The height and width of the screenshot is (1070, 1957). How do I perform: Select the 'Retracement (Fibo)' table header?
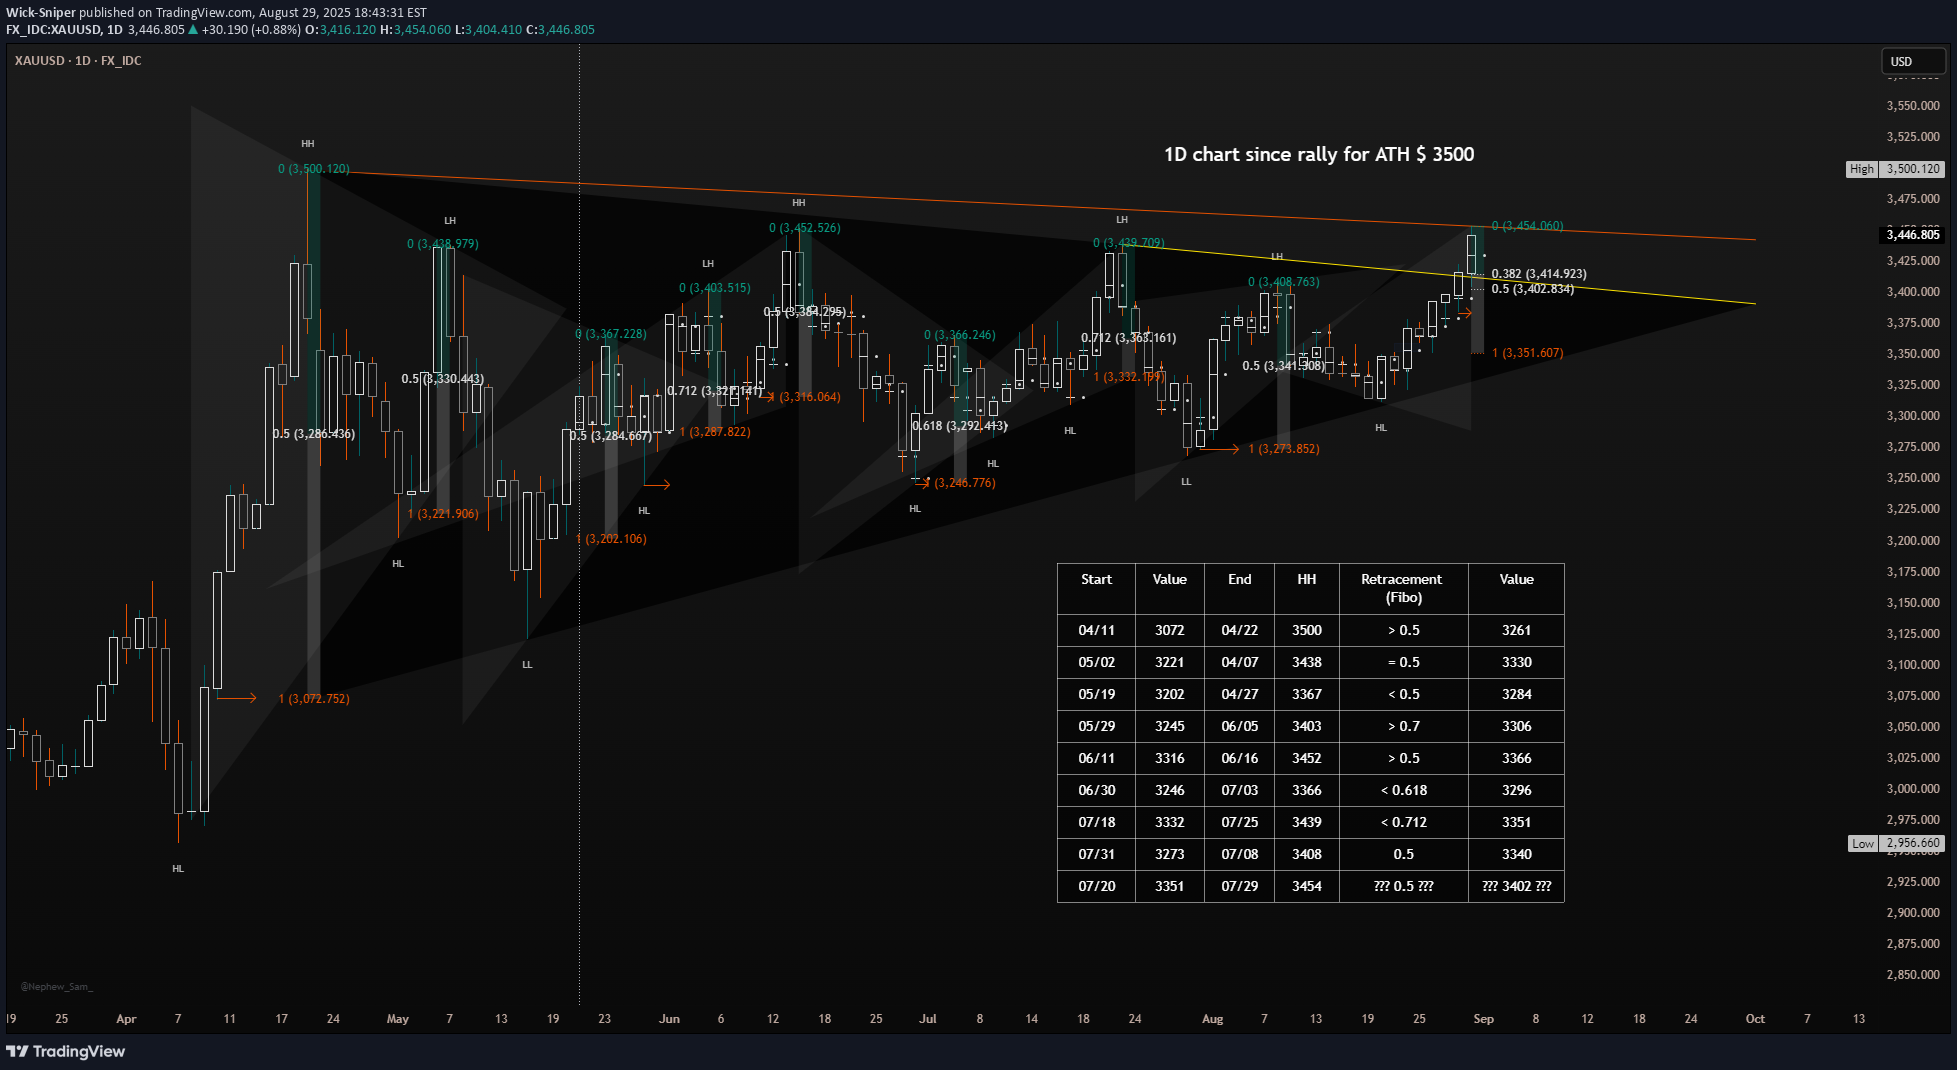pos(1402,588)
